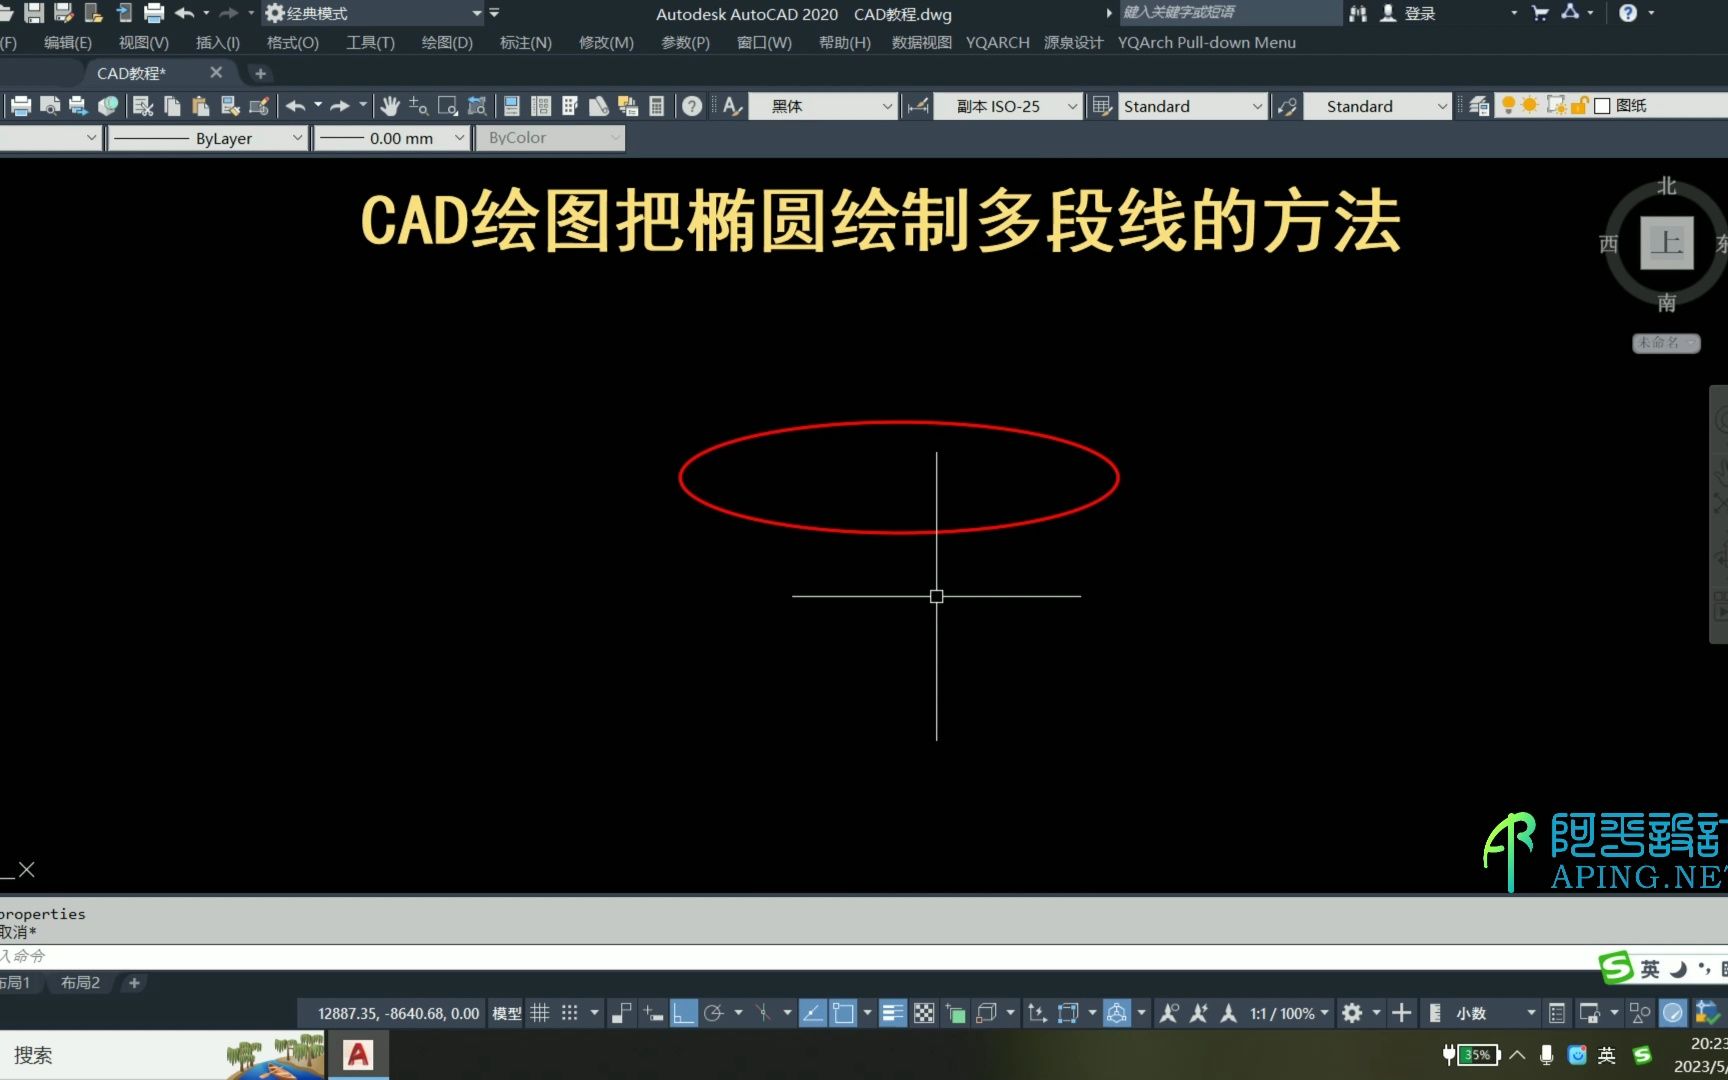The height and width of the screenshot is (1080, 1728).
Task: Click the 模型 model space button
Action: (507, 1013)
